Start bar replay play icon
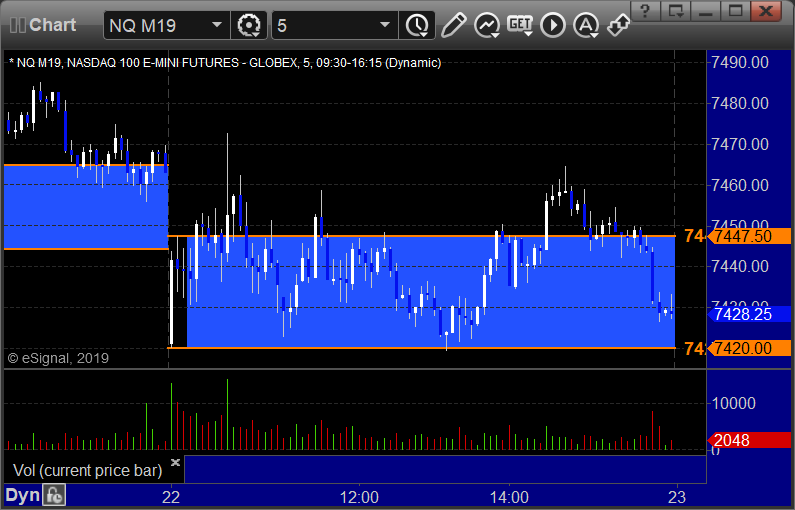 (x=553, y=25)
